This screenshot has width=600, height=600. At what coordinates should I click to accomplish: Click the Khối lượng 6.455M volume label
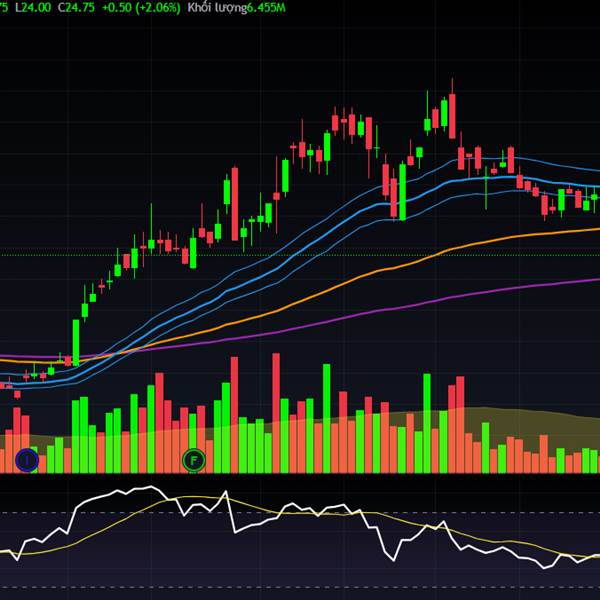coord(236,8)
